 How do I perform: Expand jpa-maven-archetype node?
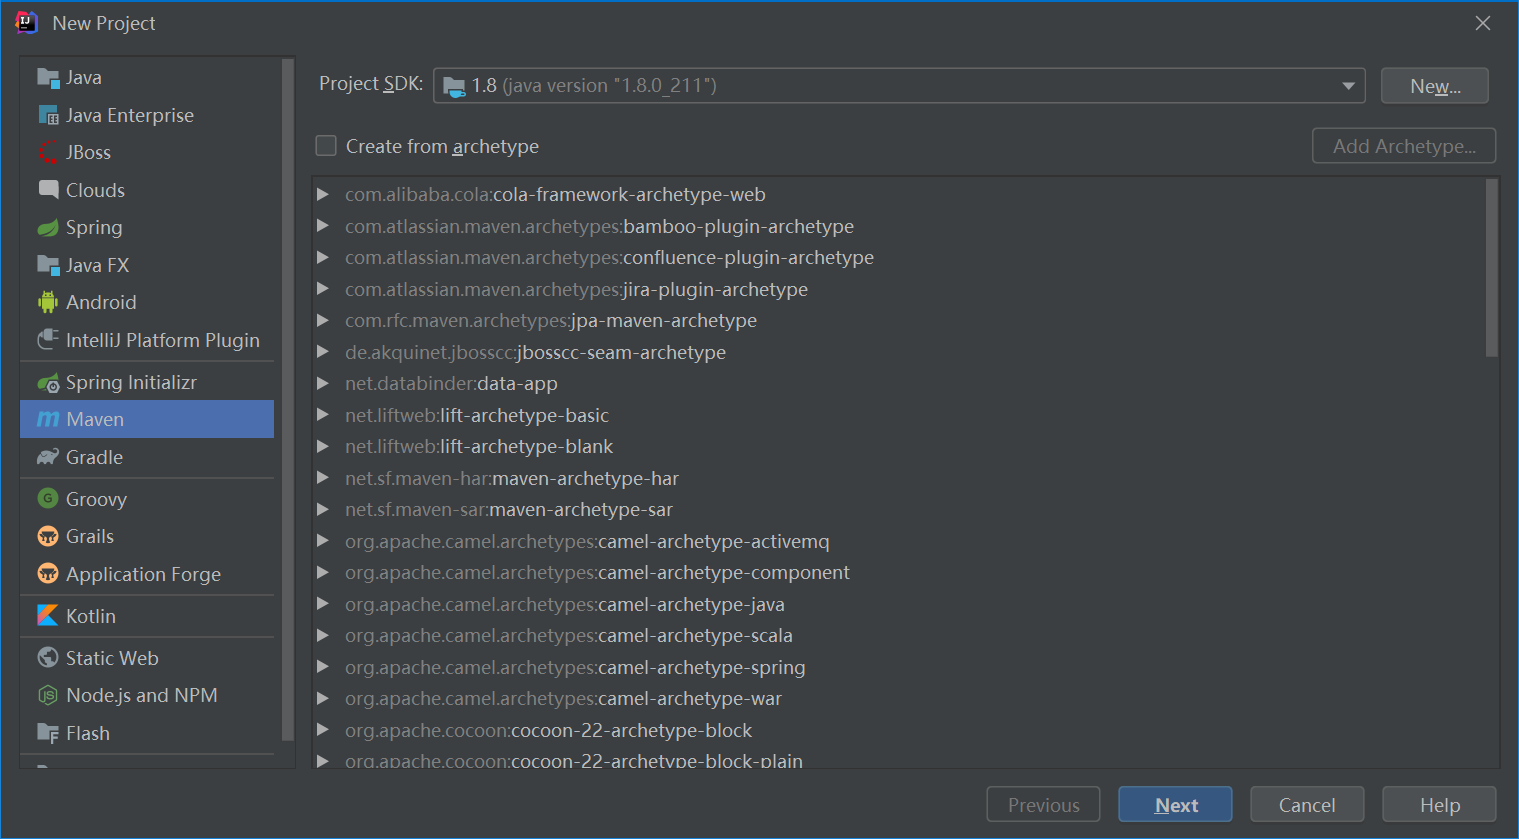323,320
